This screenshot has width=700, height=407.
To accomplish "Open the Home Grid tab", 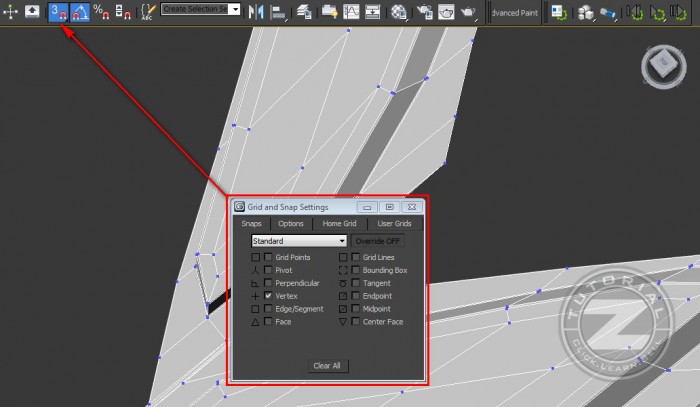I will (x=339, y=224).
